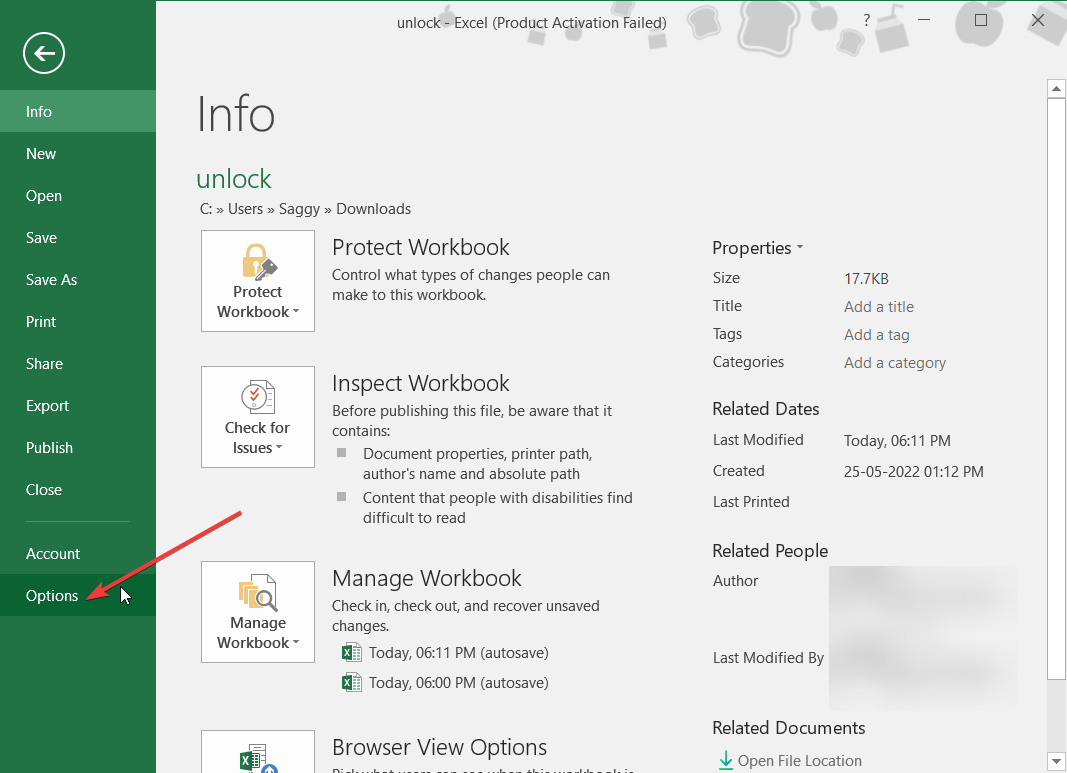Image resolution: width=1067 pixels, height=773 pixels.
Task: Open Excel Options
Action: 78,596
